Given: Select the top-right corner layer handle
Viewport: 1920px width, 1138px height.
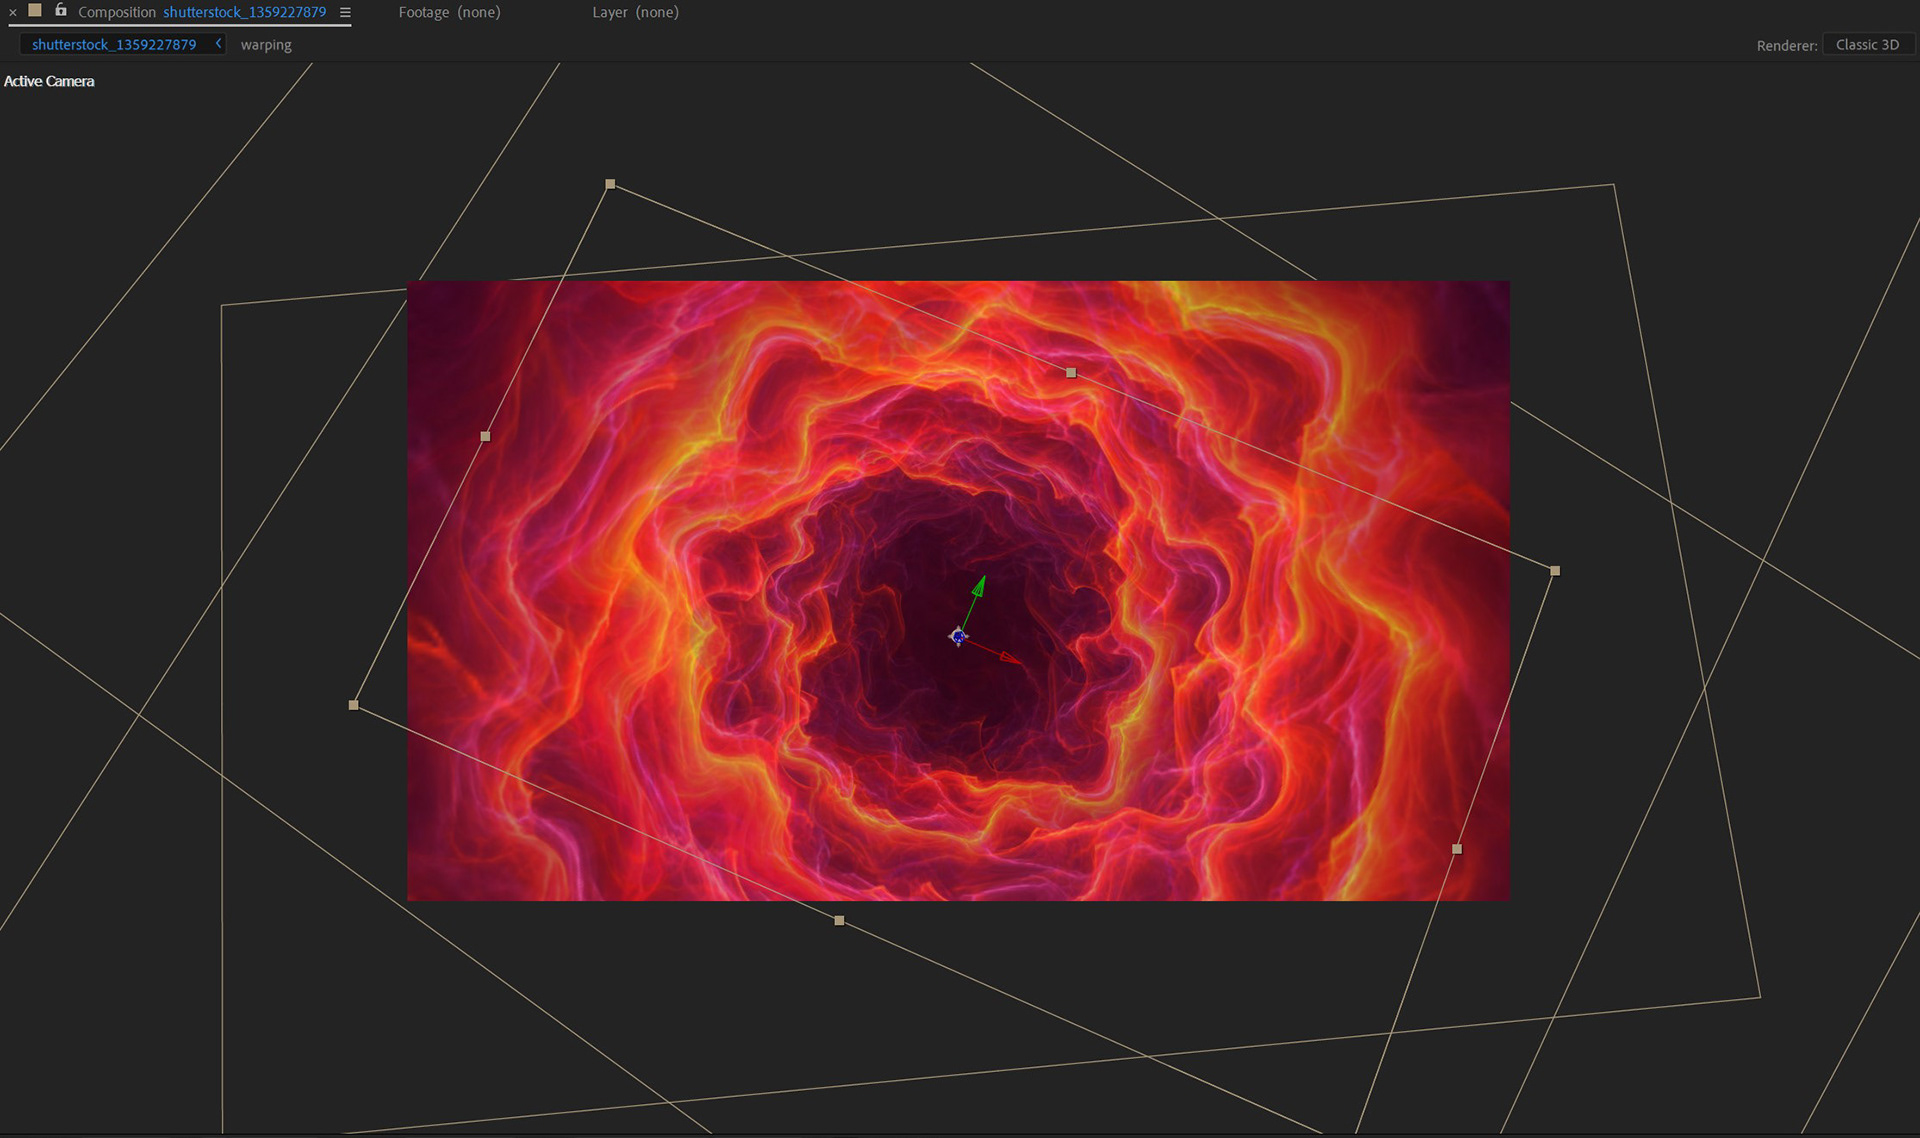Looking at the screenshot, I should (x=1555, y=571).
